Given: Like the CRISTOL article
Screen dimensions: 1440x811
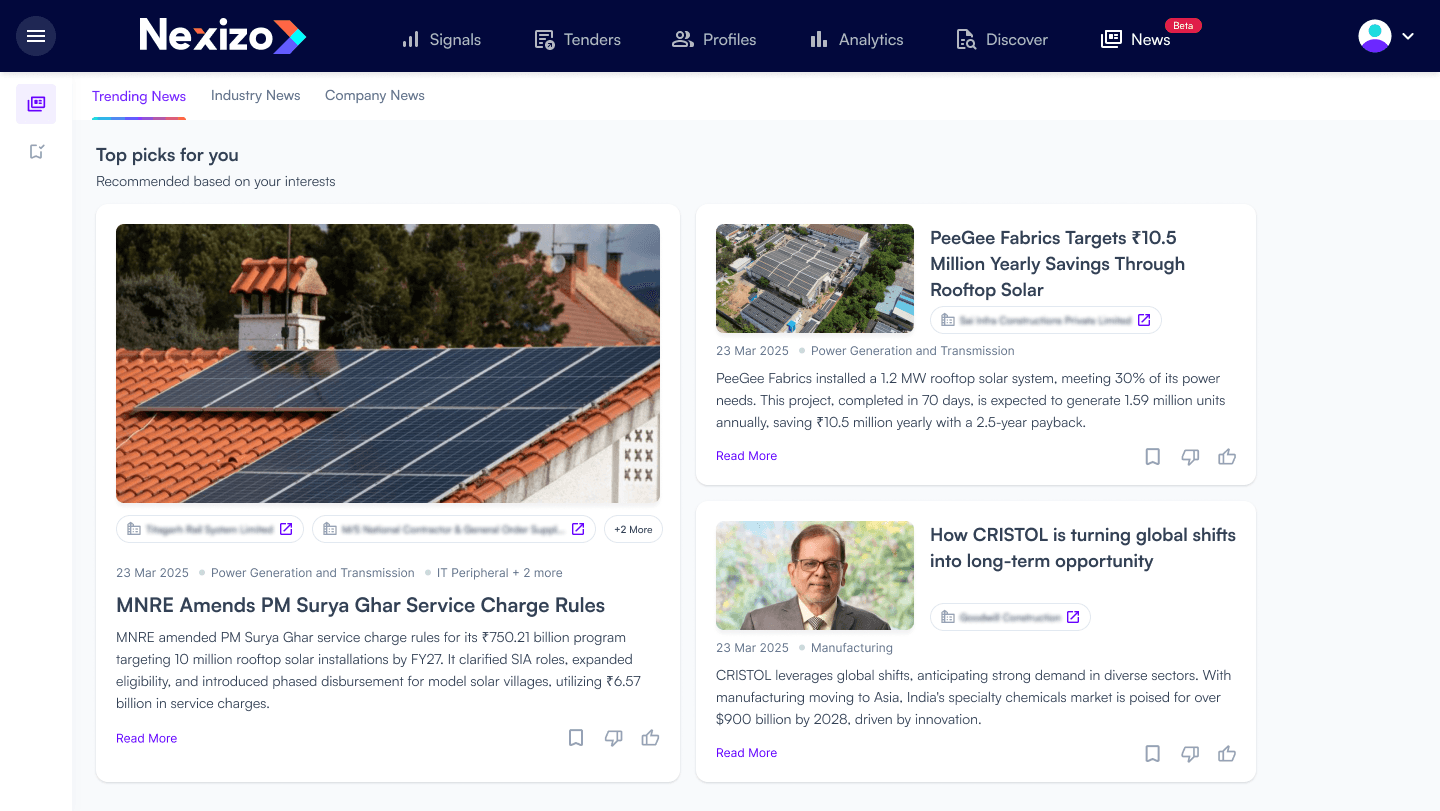Looking at the screenshot, I should (1227, 754).
